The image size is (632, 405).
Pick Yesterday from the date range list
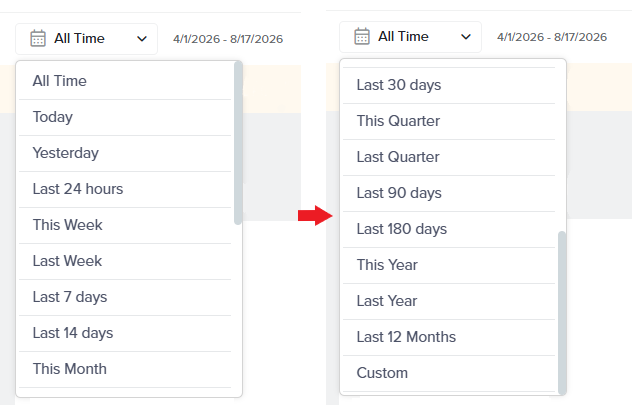pos(125,153)
